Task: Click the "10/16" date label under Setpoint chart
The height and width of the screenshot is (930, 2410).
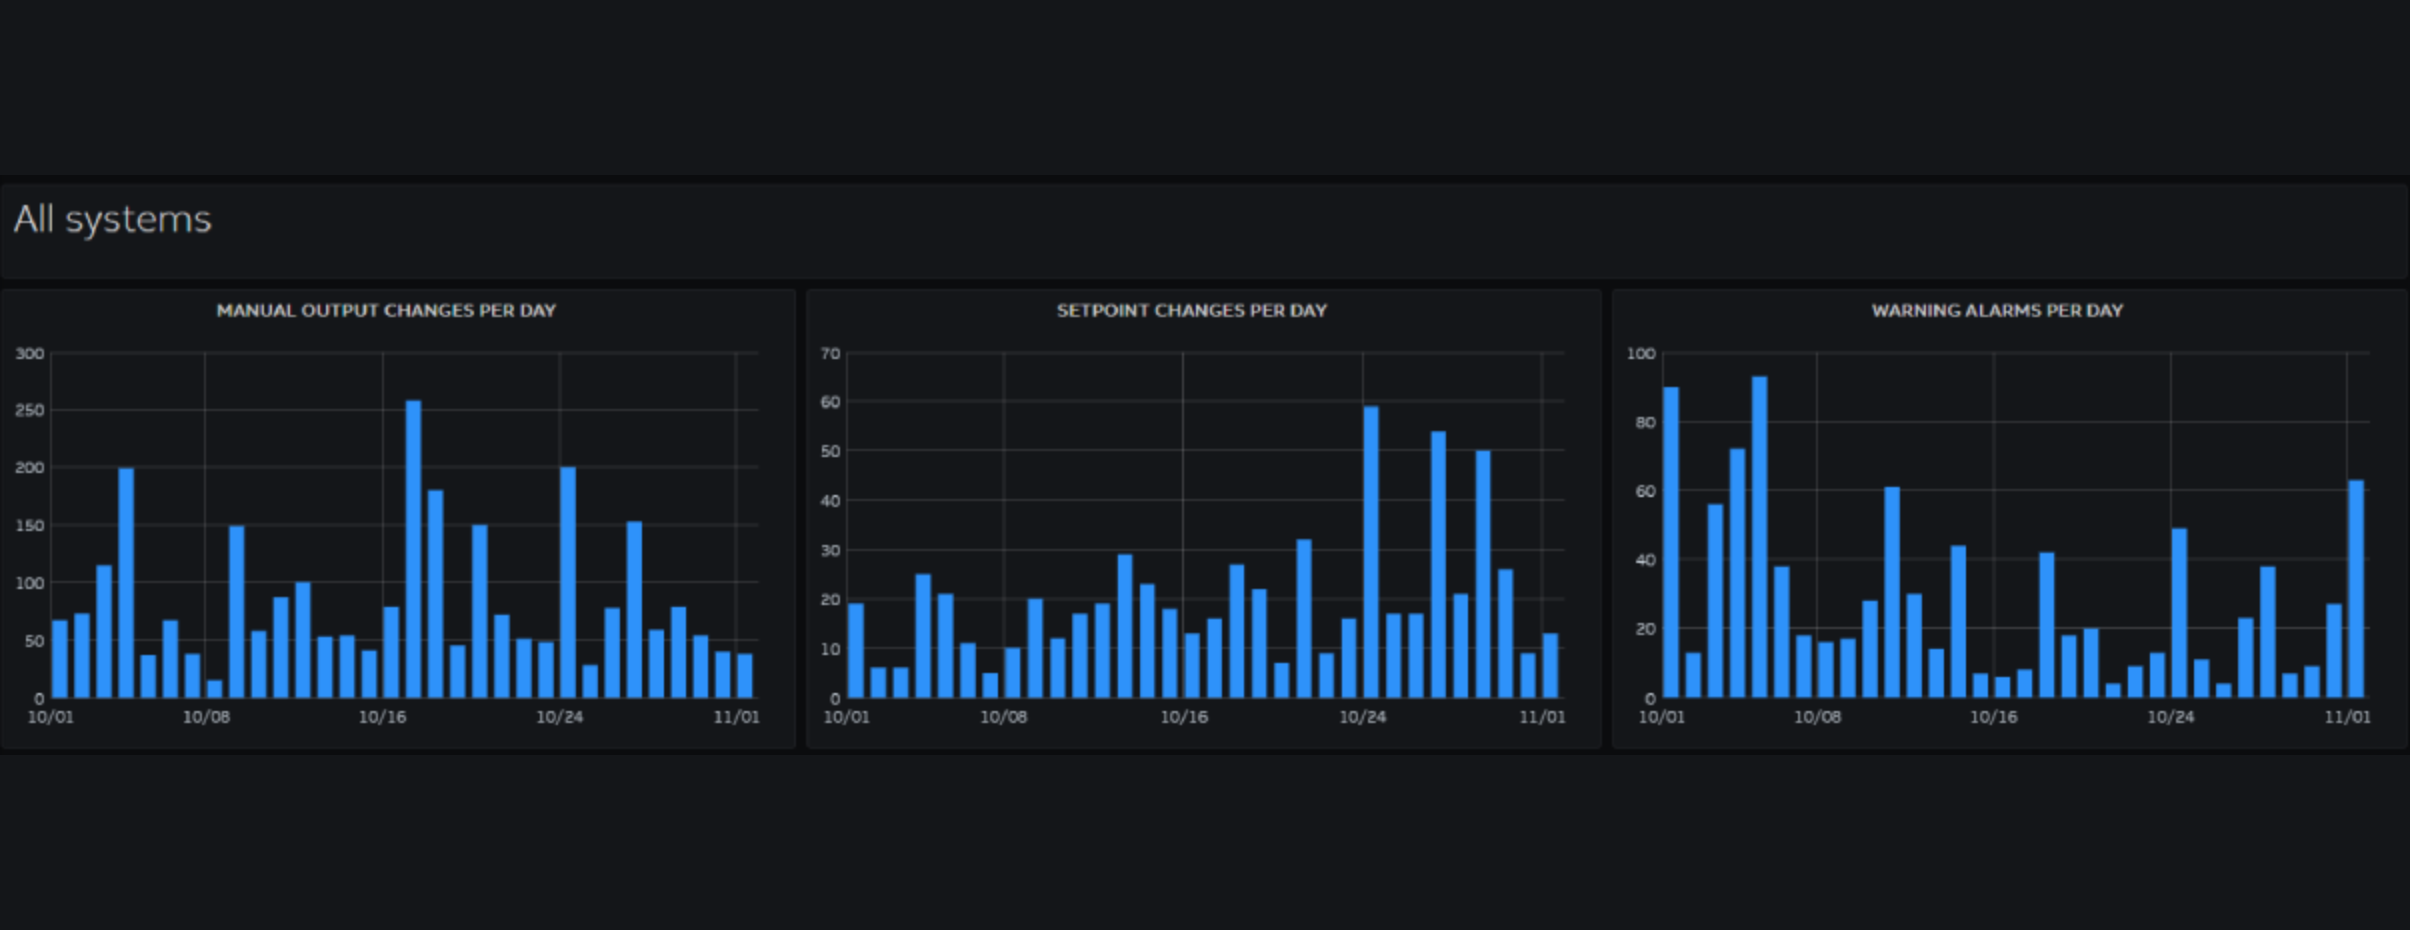Action: point(1184,717)
